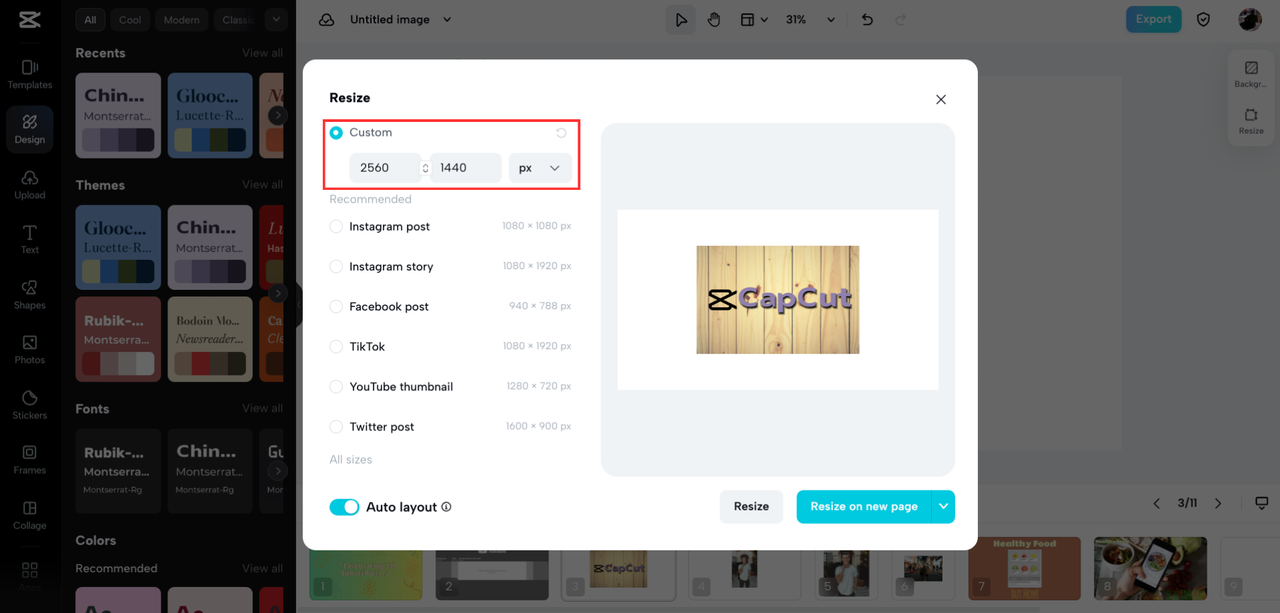Viewport: 1280px width, 613px height.
Task: Select the hand pan tool
Action: tap(714, 19)
